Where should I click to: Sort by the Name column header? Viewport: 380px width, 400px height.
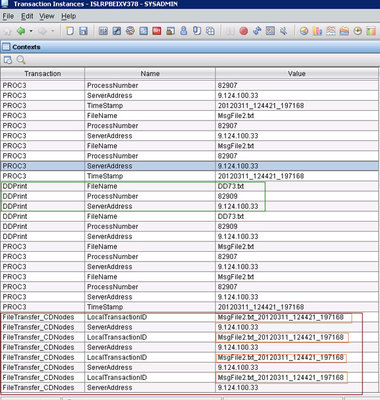[x=150, y=73]
